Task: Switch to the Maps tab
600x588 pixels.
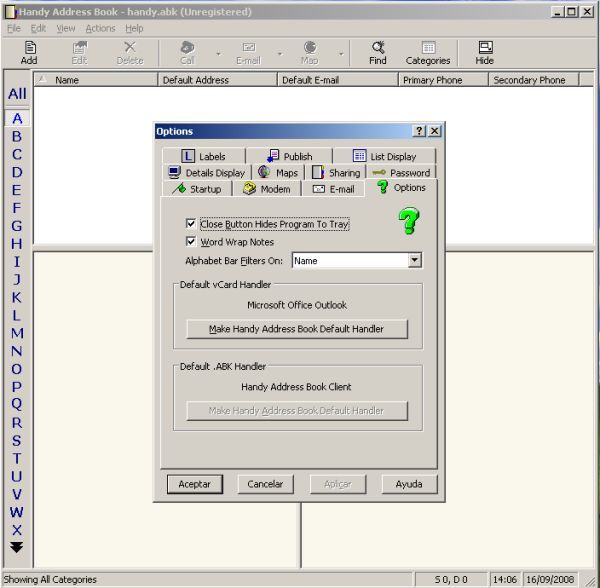Action: (x=278, y=173)
